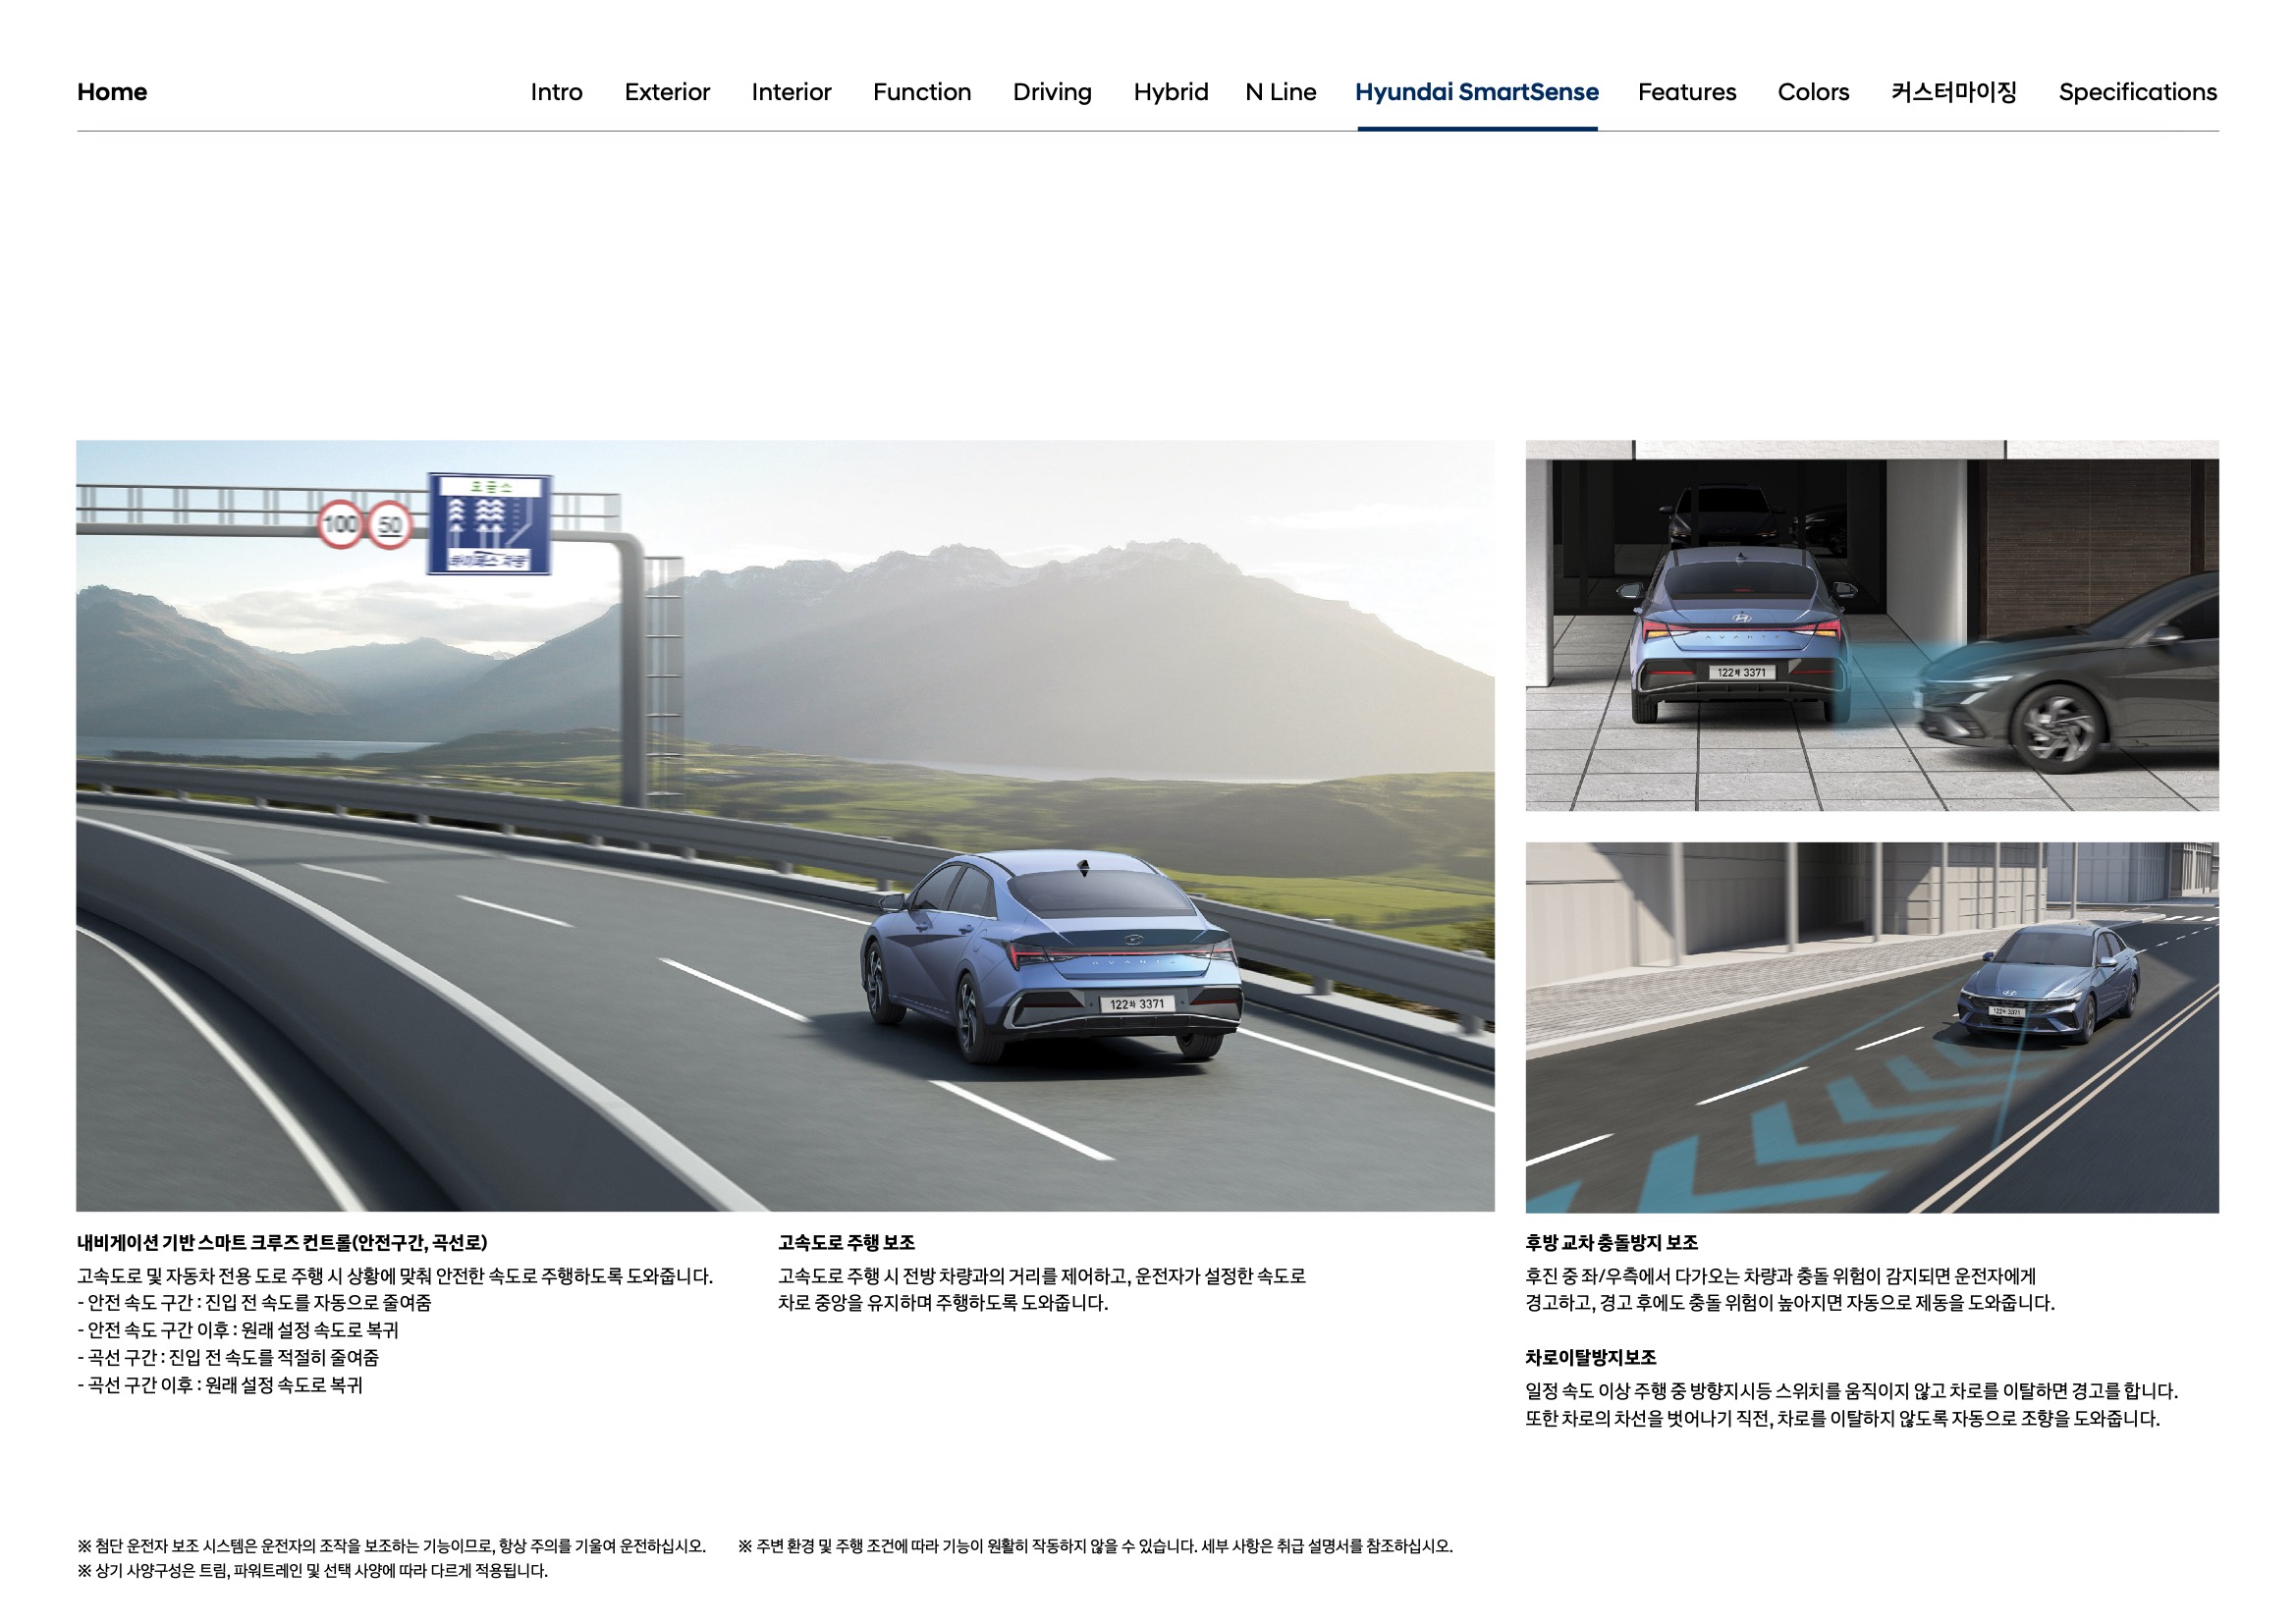Open the 커스터마이징 tab

click(x=1953, y=92)
